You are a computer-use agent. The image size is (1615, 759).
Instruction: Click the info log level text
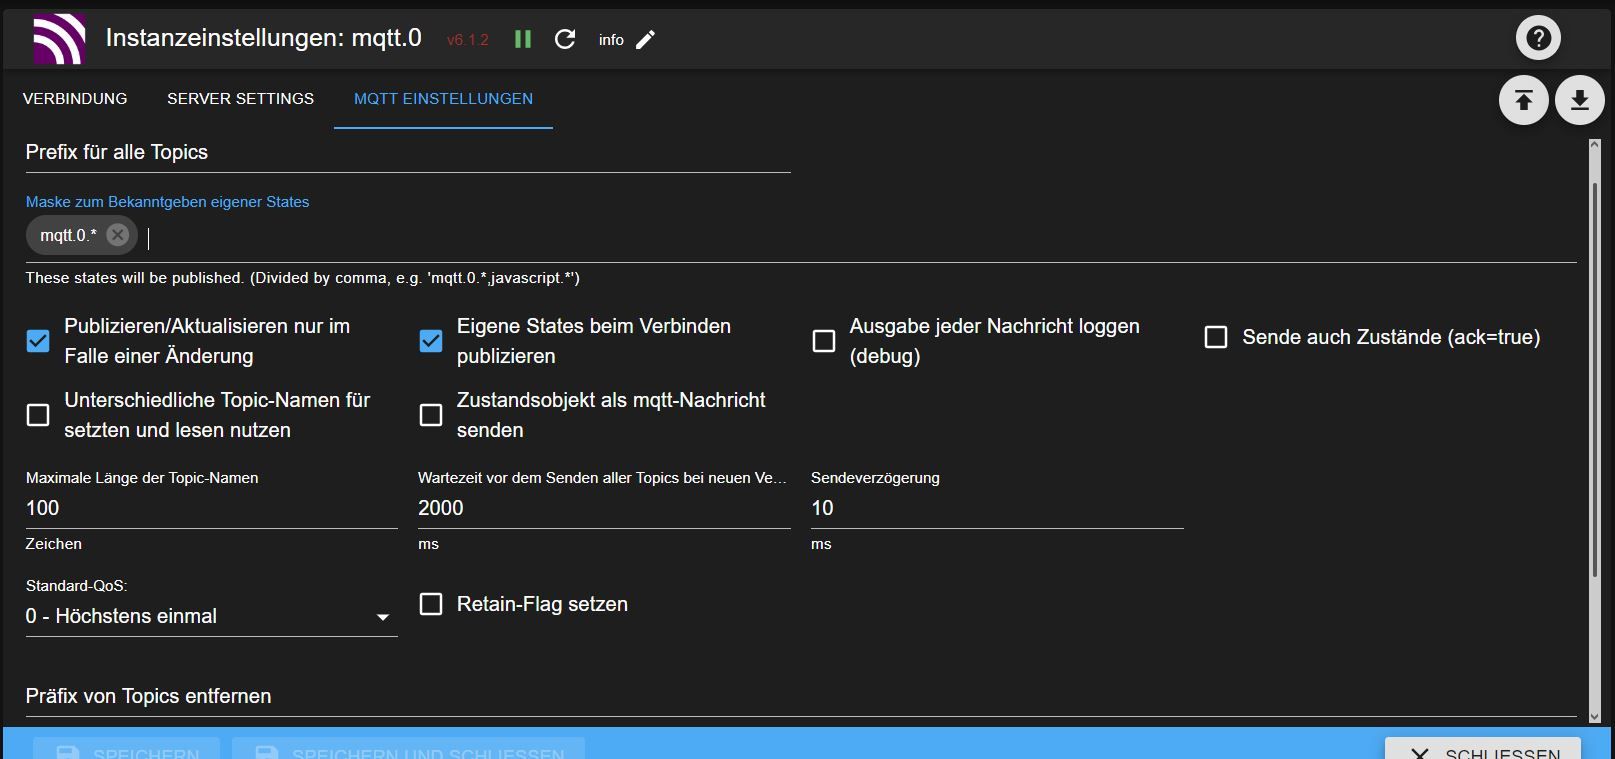[611, 40]
